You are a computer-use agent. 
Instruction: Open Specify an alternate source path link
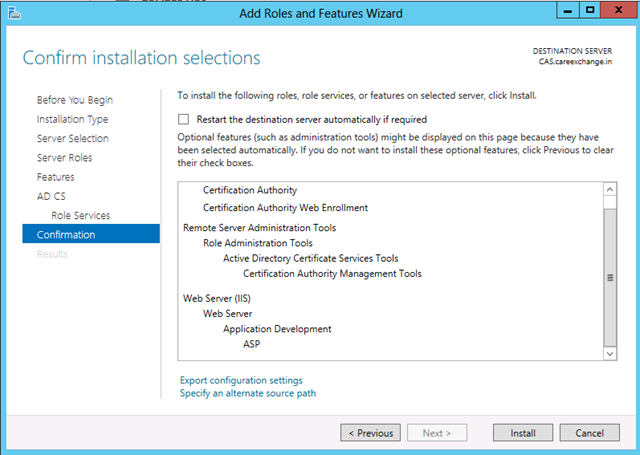coord(248,393)
